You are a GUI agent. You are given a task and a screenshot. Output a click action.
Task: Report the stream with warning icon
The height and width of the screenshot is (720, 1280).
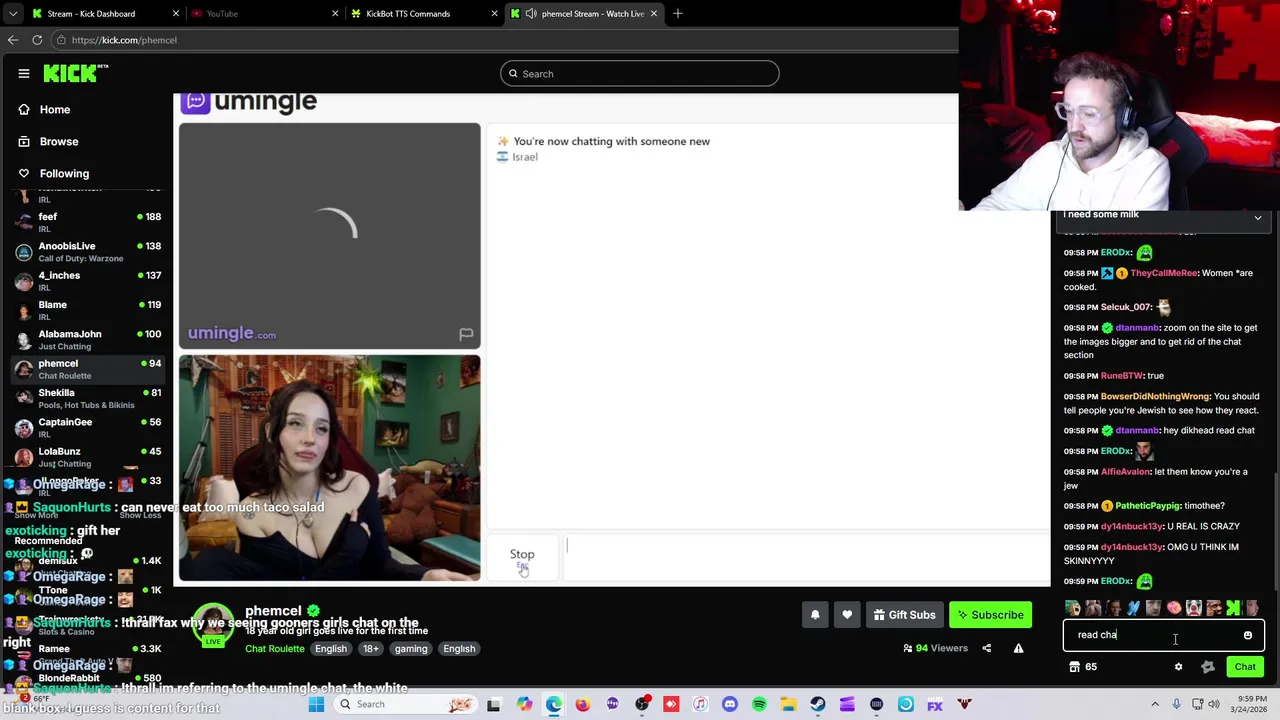click(1018, 648)
